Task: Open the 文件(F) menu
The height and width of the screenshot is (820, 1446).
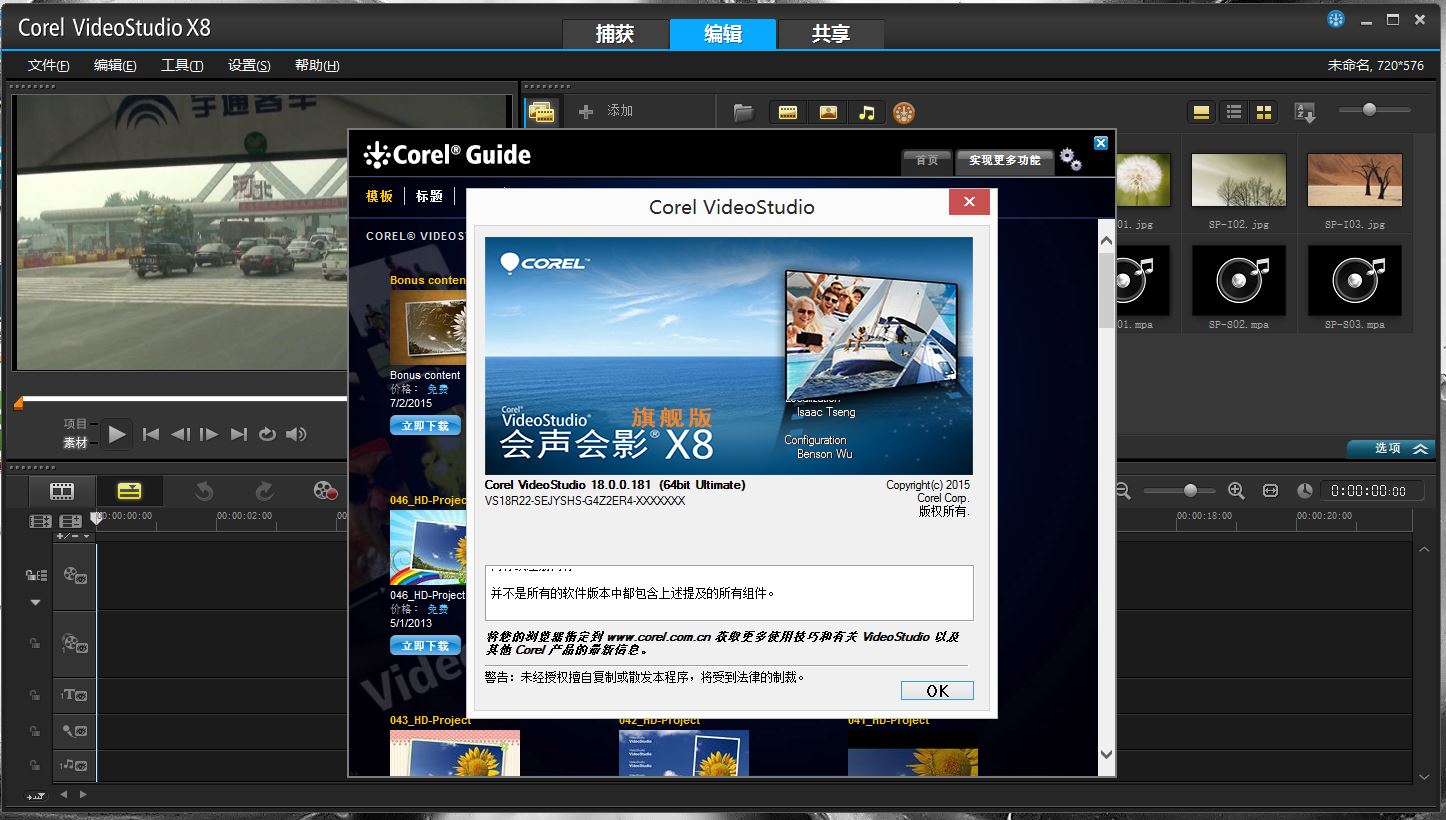Action: [x=48, y=66]
